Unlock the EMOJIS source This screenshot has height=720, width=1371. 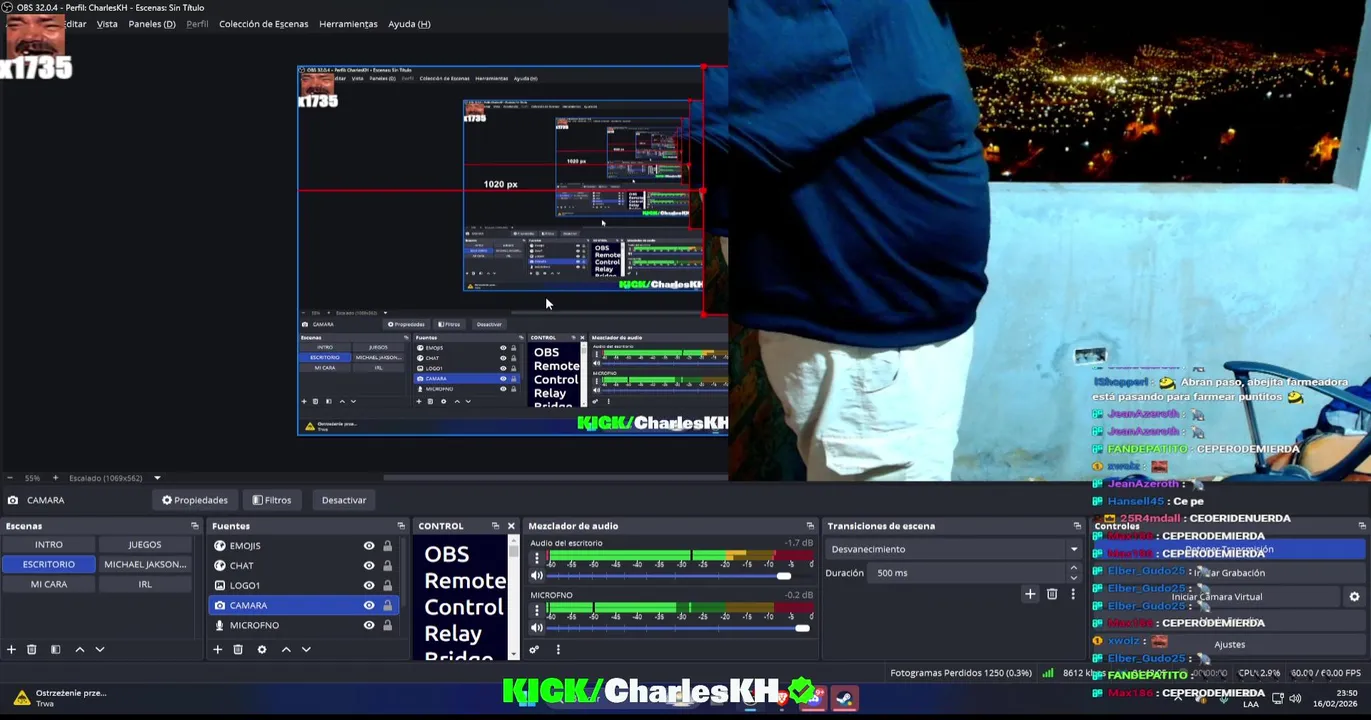click(387, 546)
